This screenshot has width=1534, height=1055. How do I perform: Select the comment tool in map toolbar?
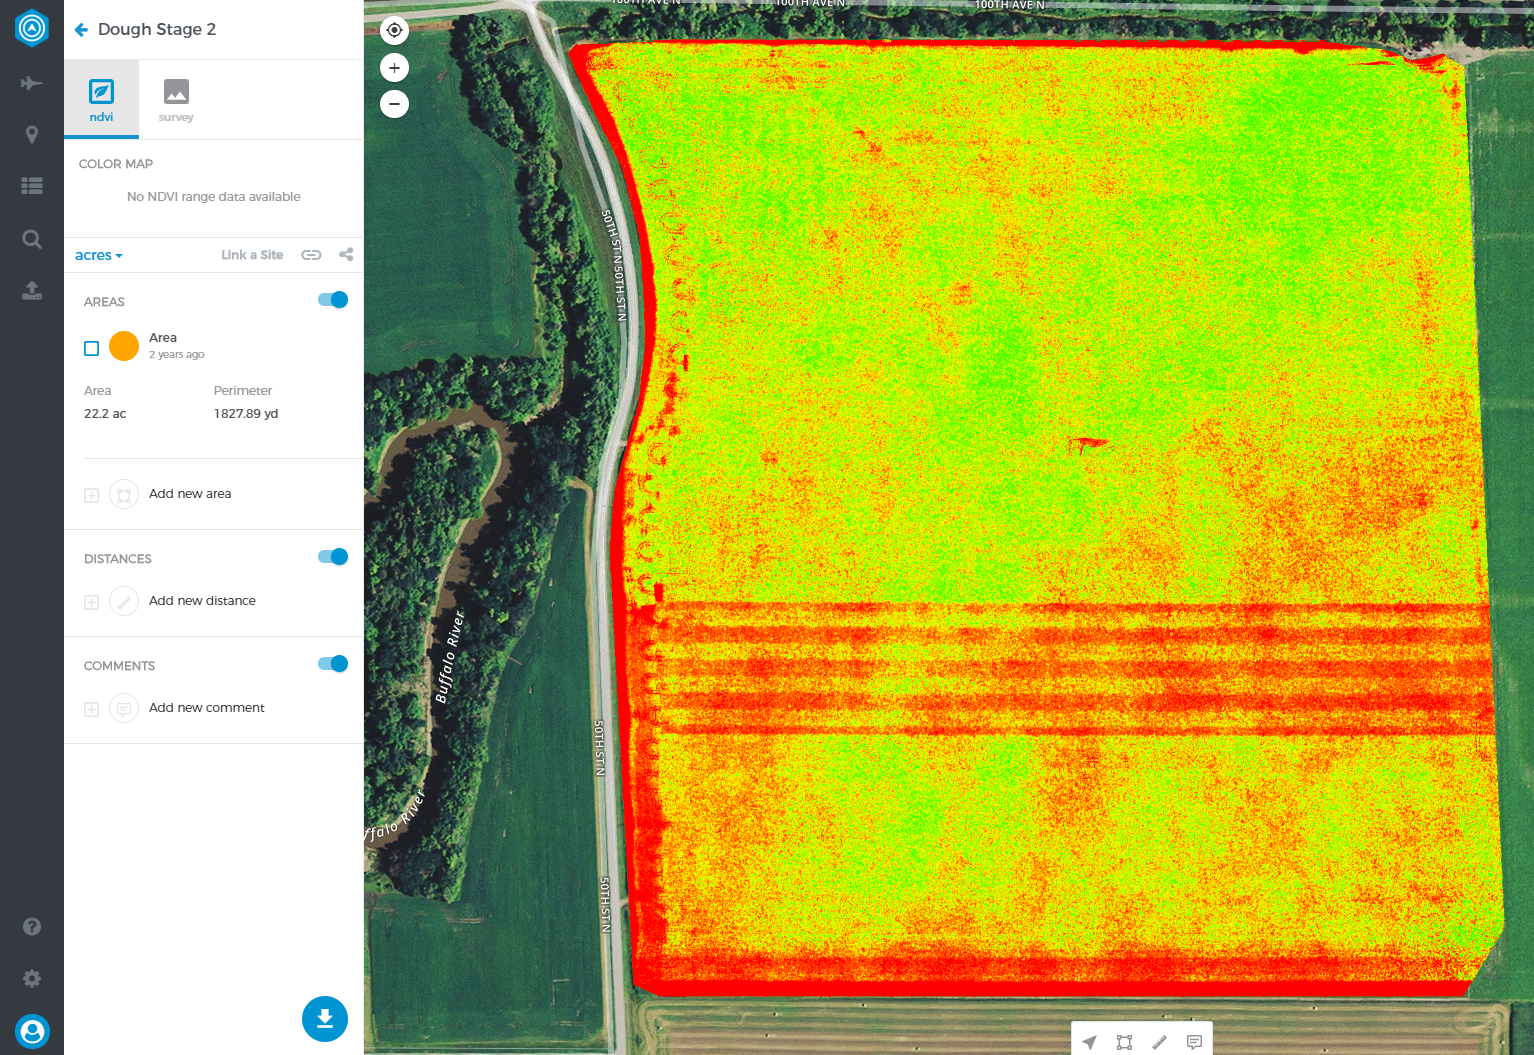point(1194,1042)
